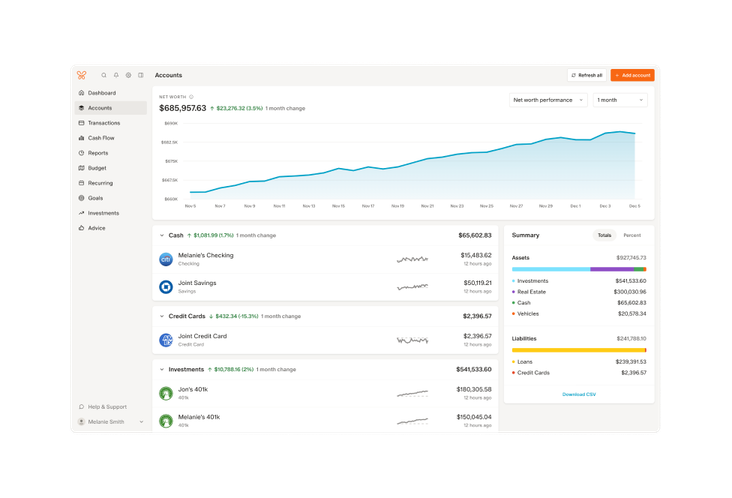Click Jon's 401k balance $180,305.58
The height and width of the screenshot is (498, 732).
[x=474, y=389]
